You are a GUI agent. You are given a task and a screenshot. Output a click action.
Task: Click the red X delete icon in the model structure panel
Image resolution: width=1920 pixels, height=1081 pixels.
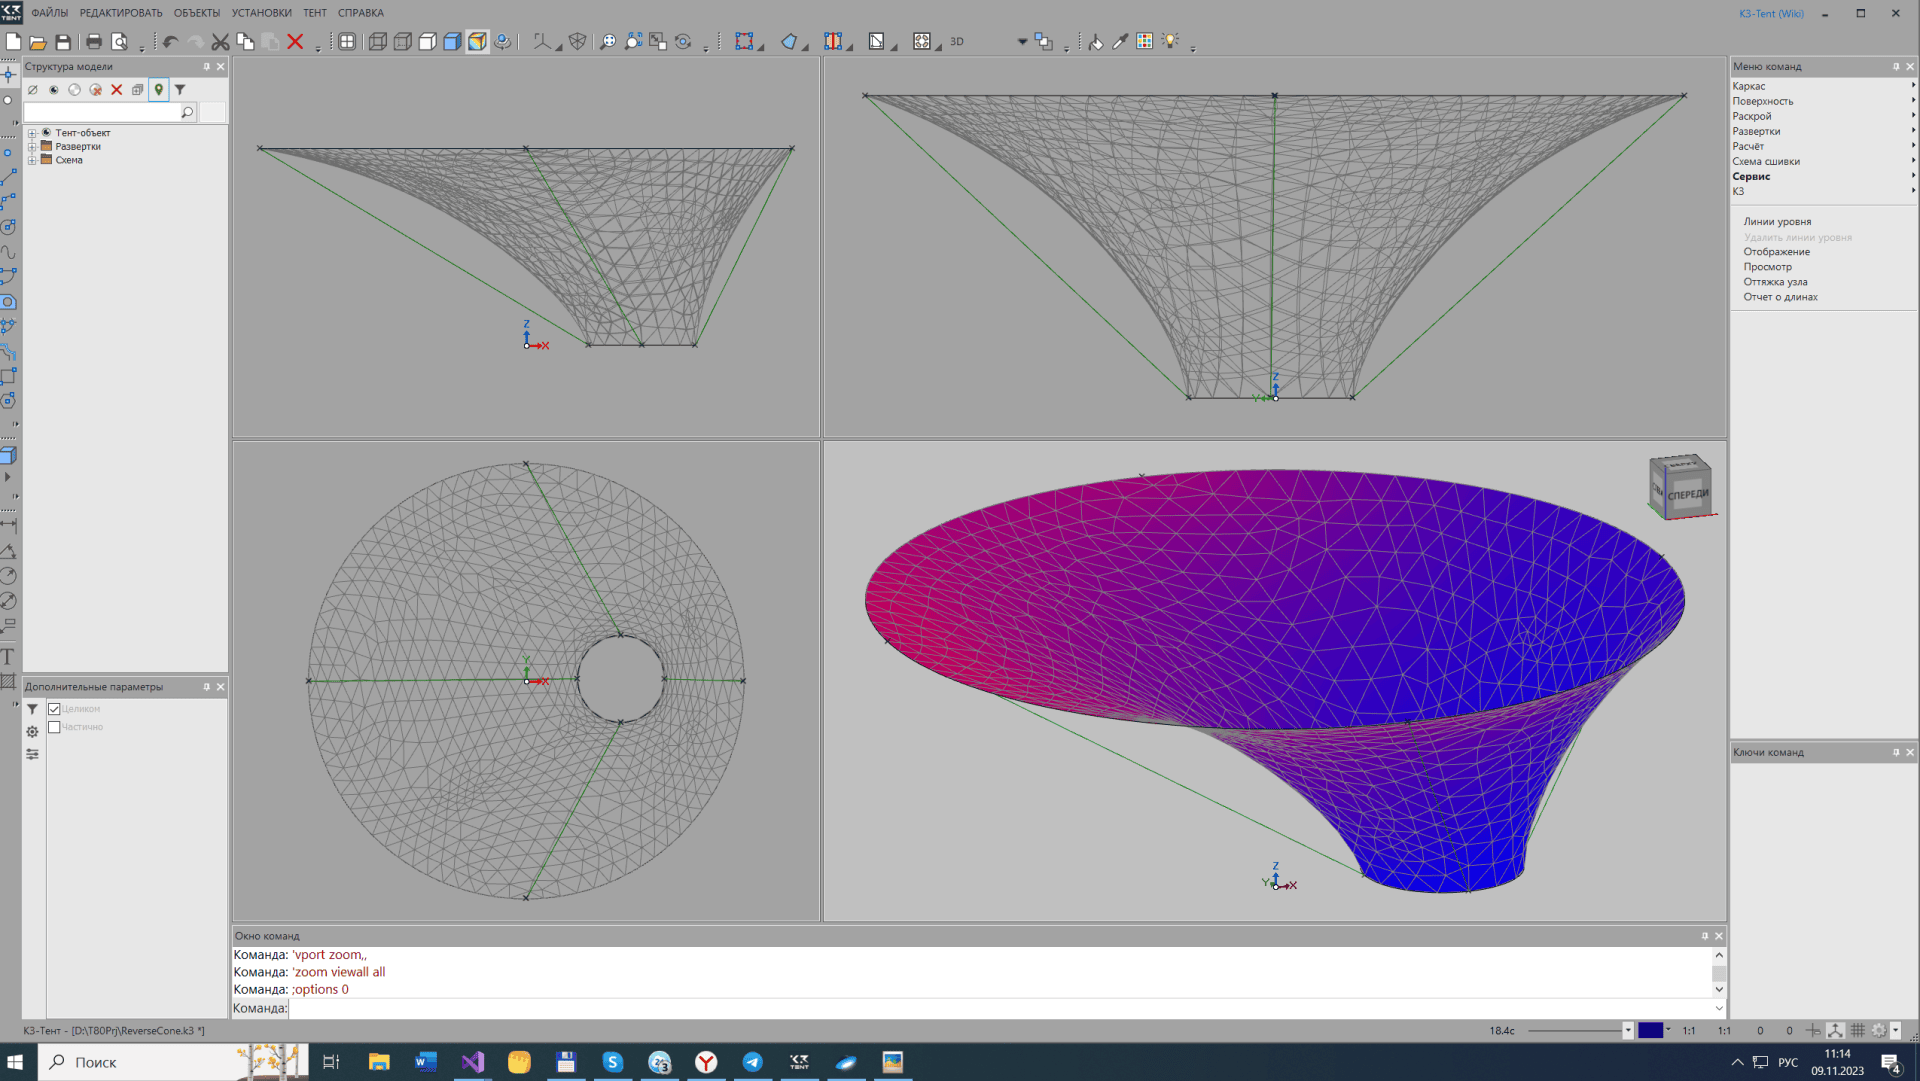[116, 90]
